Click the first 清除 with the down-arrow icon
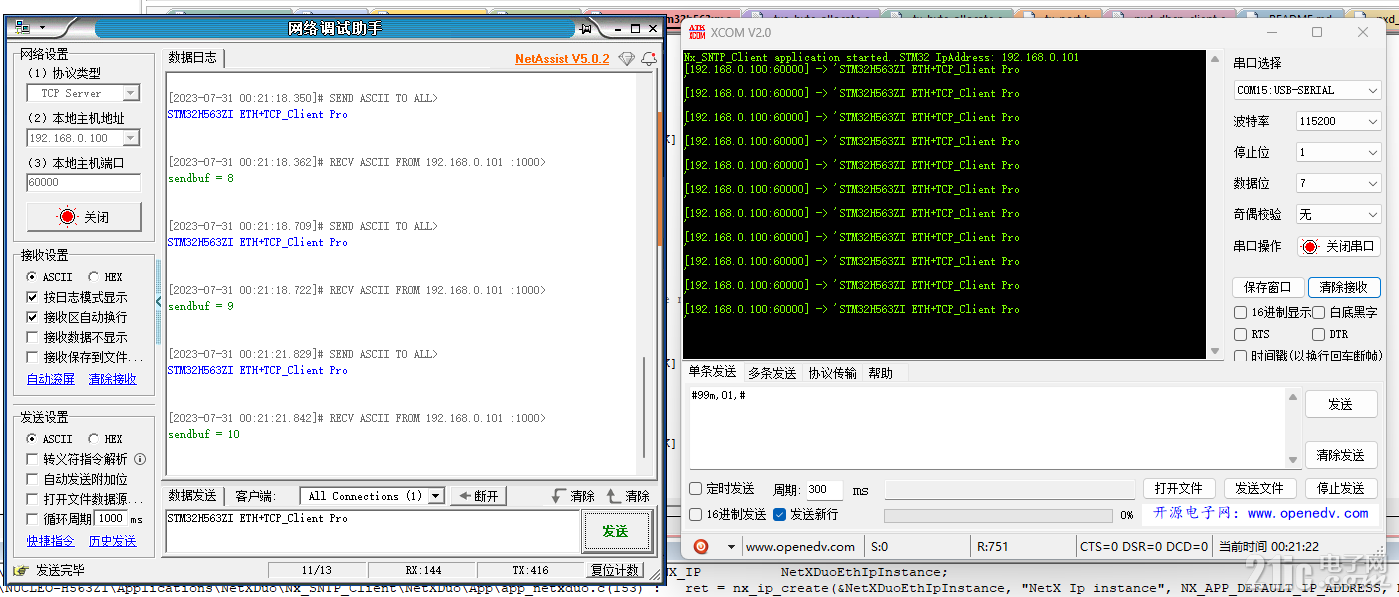The height and width of the screenshot is (597, 1399). pos(573,496)
